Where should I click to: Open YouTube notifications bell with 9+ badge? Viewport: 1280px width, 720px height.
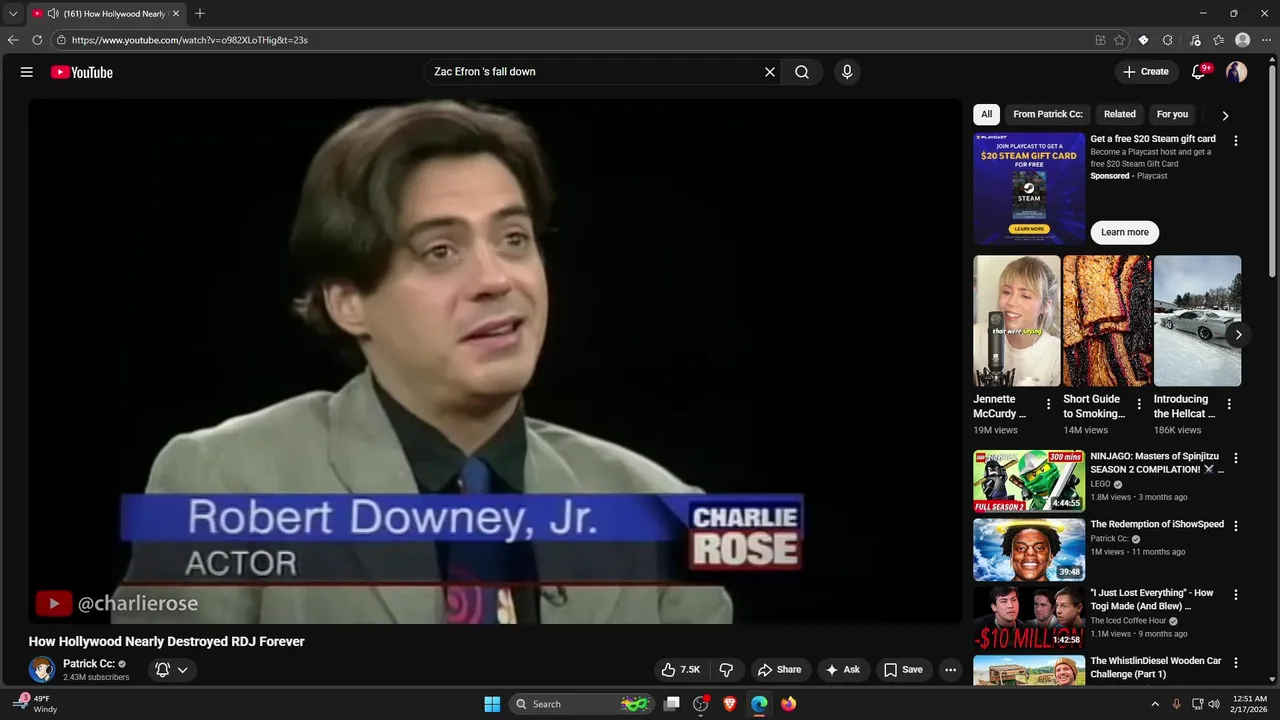(x=1199, y=72)
